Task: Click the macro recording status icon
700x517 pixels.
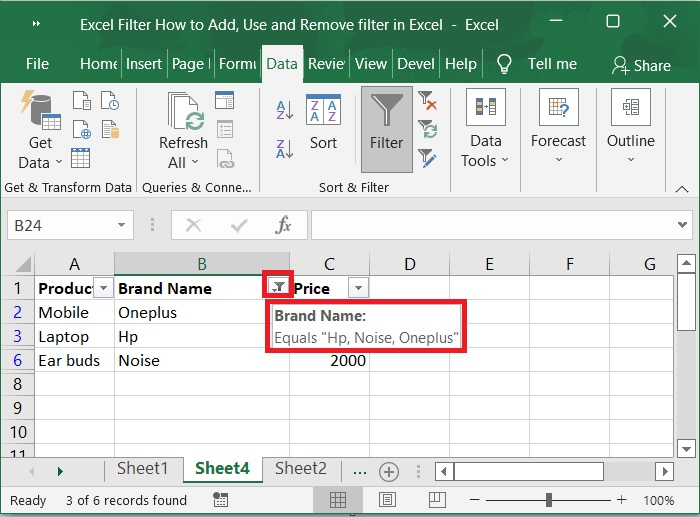Action: (221, 500)
